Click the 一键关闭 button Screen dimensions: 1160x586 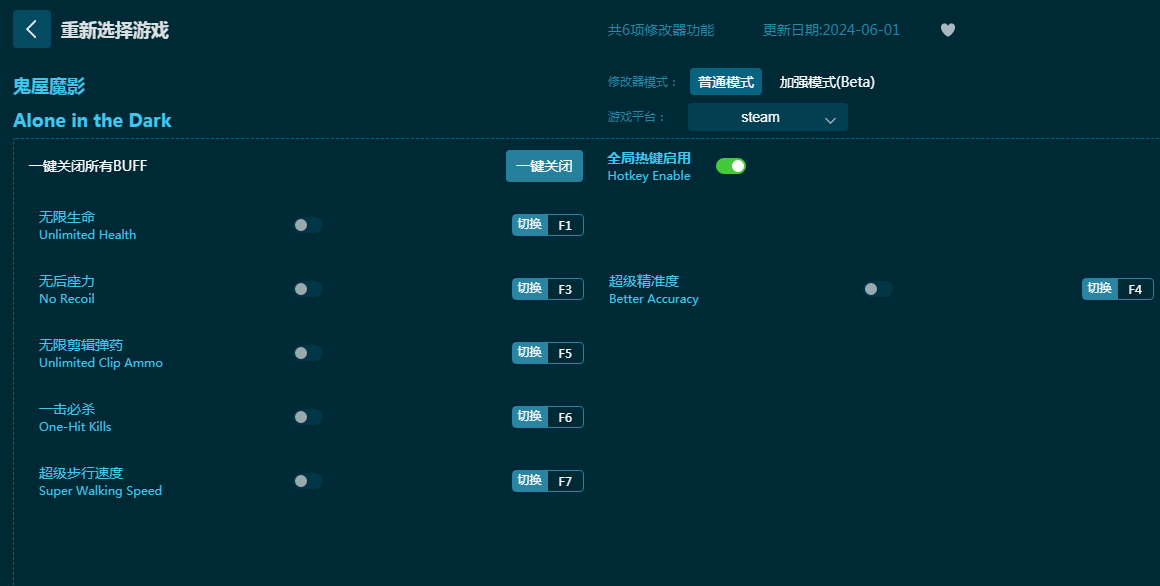coord(544,166)
